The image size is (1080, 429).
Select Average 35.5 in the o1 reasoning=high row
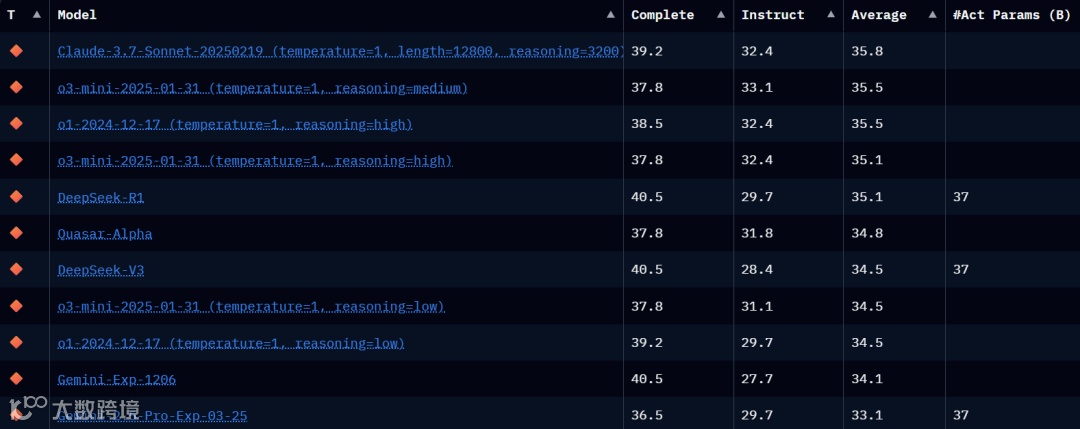[867, 124]
